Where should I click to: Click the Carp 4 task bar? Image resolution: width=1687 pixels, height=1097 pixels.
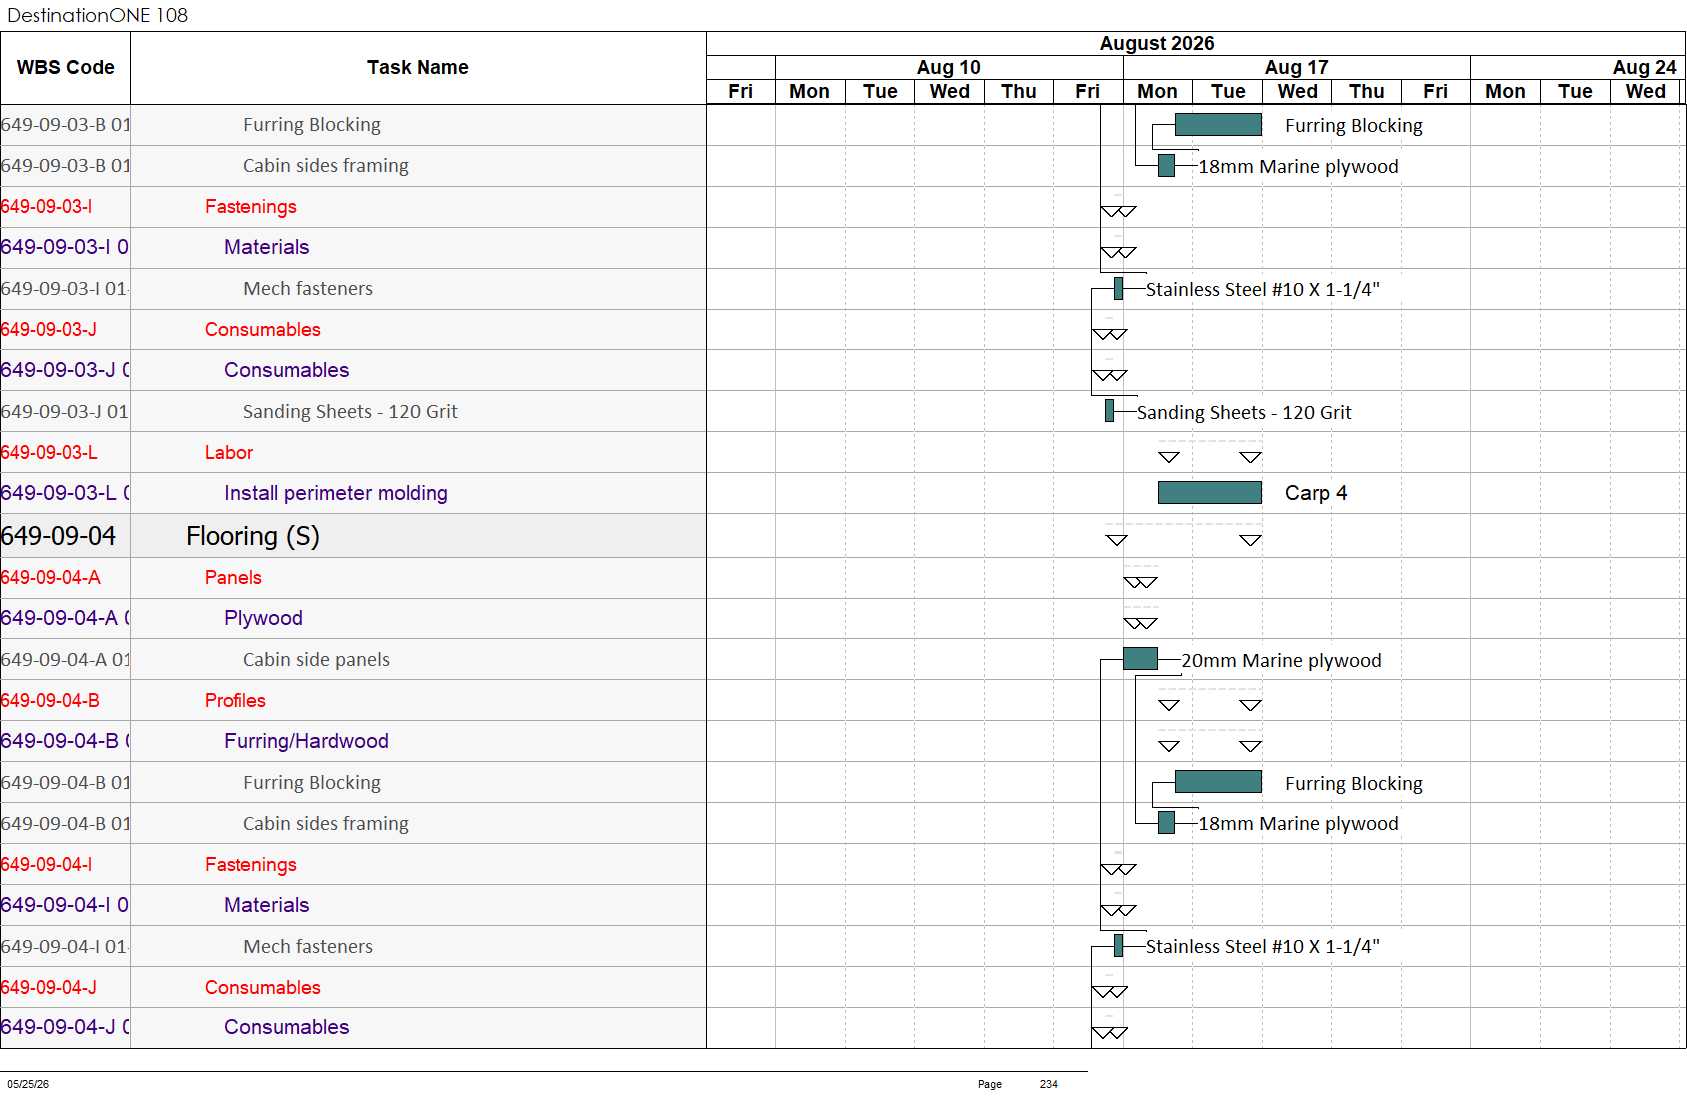coord(1209,492)
